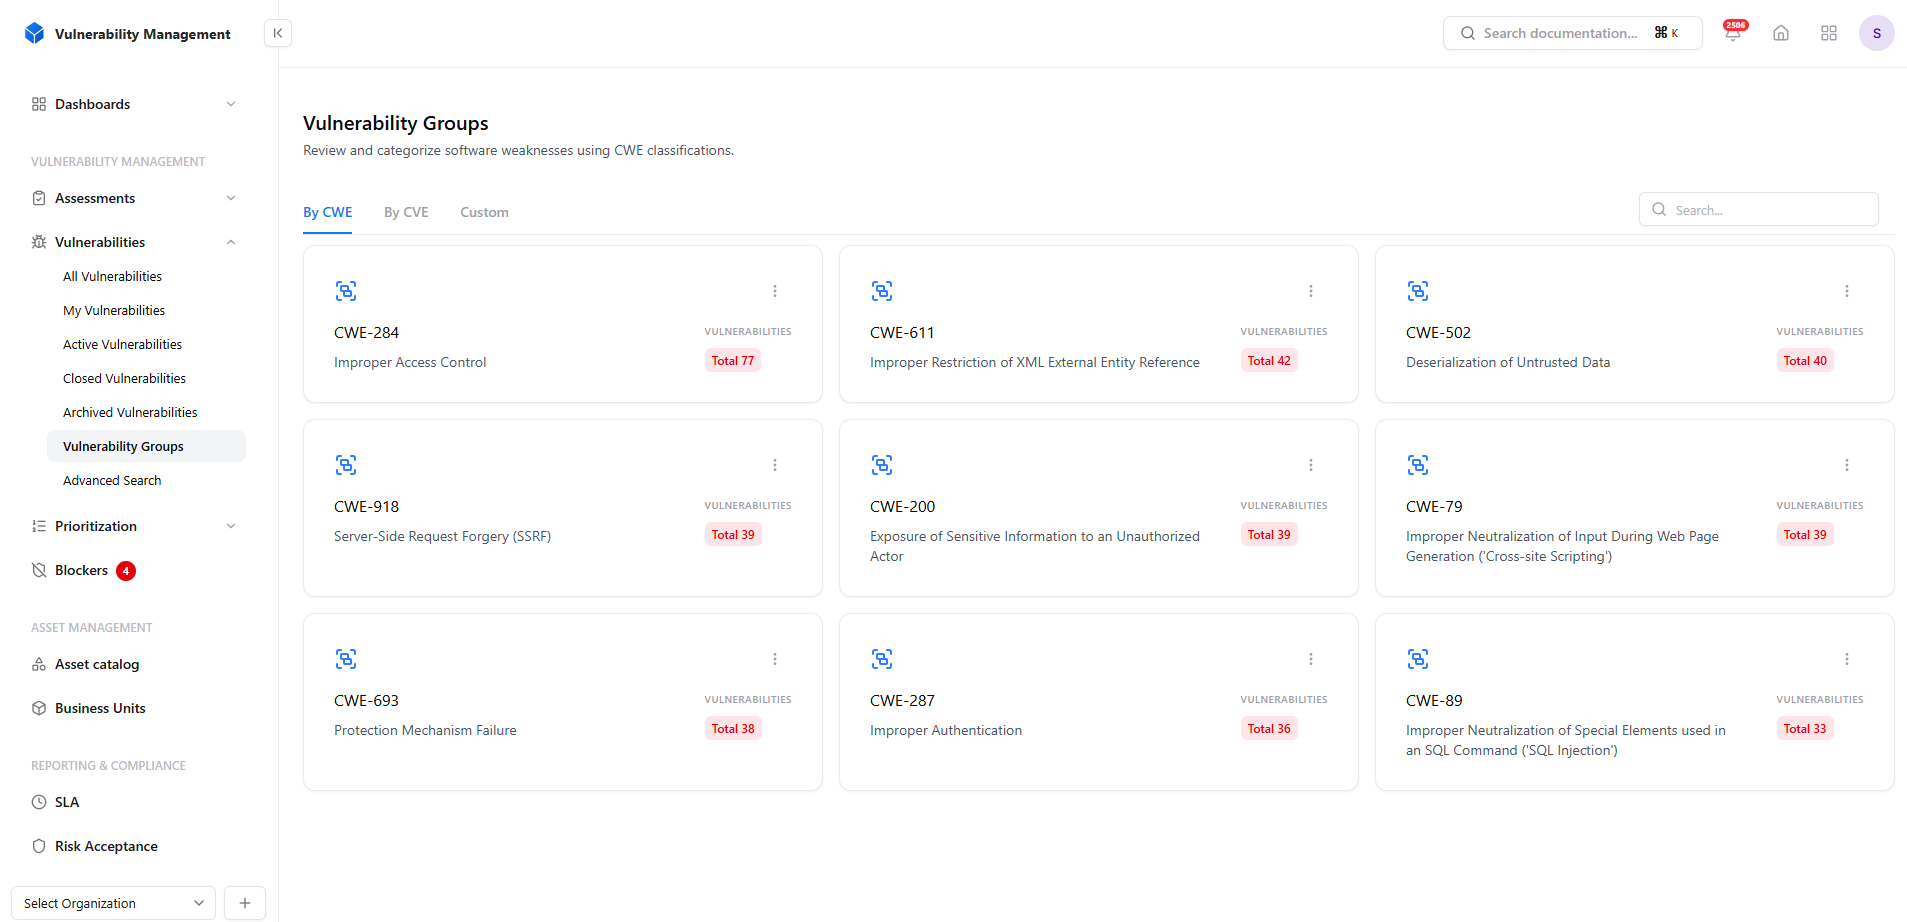Open the CWE-918 card kebab menu
The height and width of the screenshot is (922, 1907).
(775, 465)
